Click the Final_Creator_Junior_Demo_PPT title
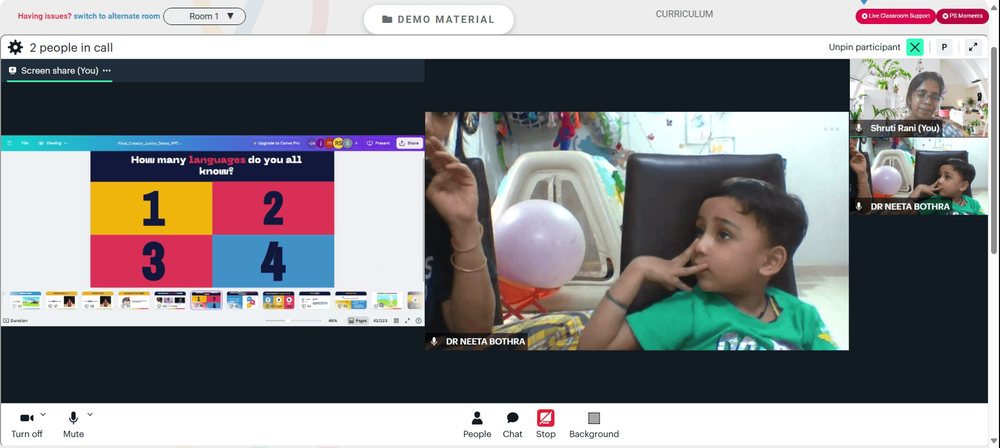 click(x=149, y=143)
